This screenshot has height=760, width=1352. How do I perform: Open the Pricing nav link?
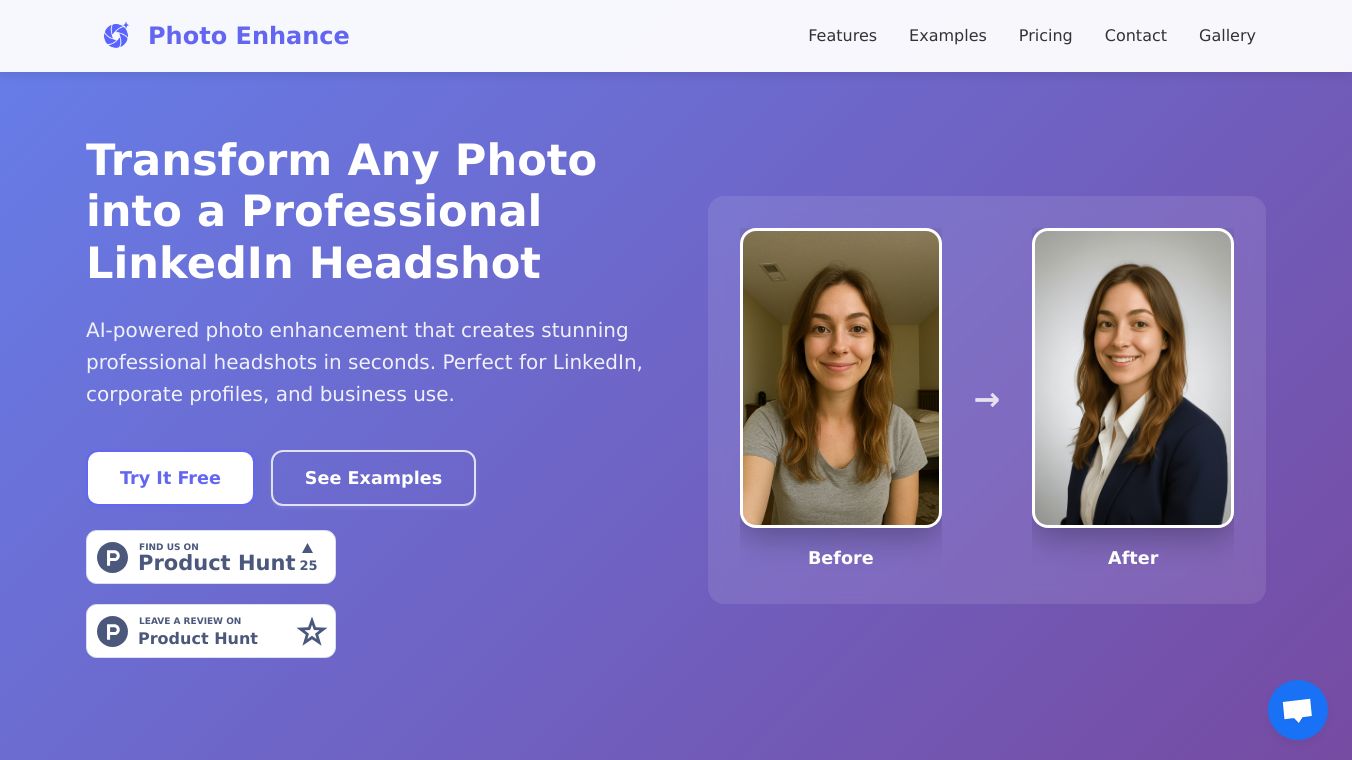pos(1045,36)
